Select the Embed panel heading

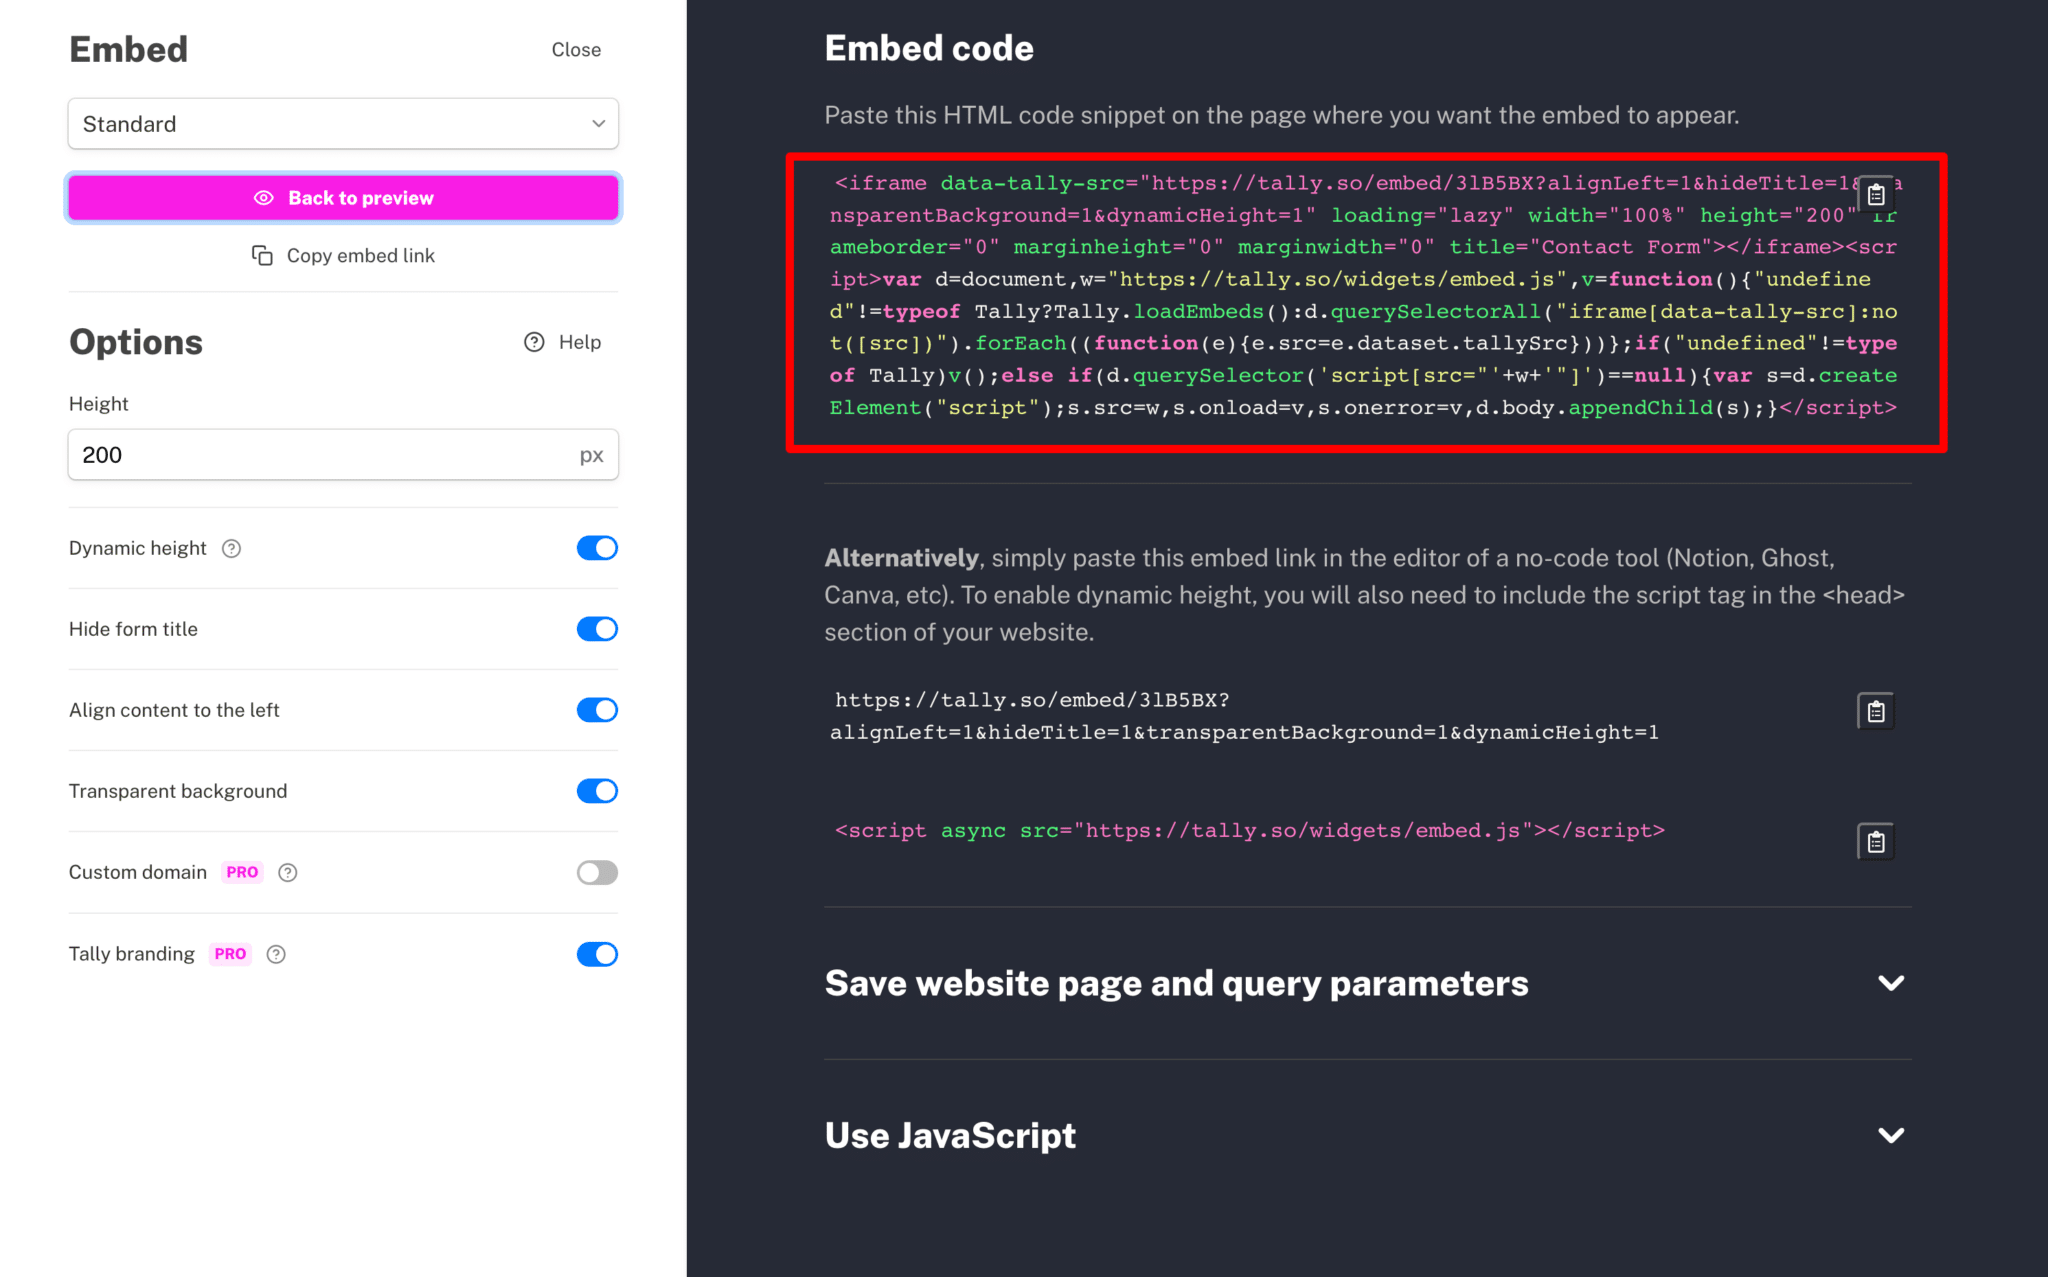coord(128,48)
